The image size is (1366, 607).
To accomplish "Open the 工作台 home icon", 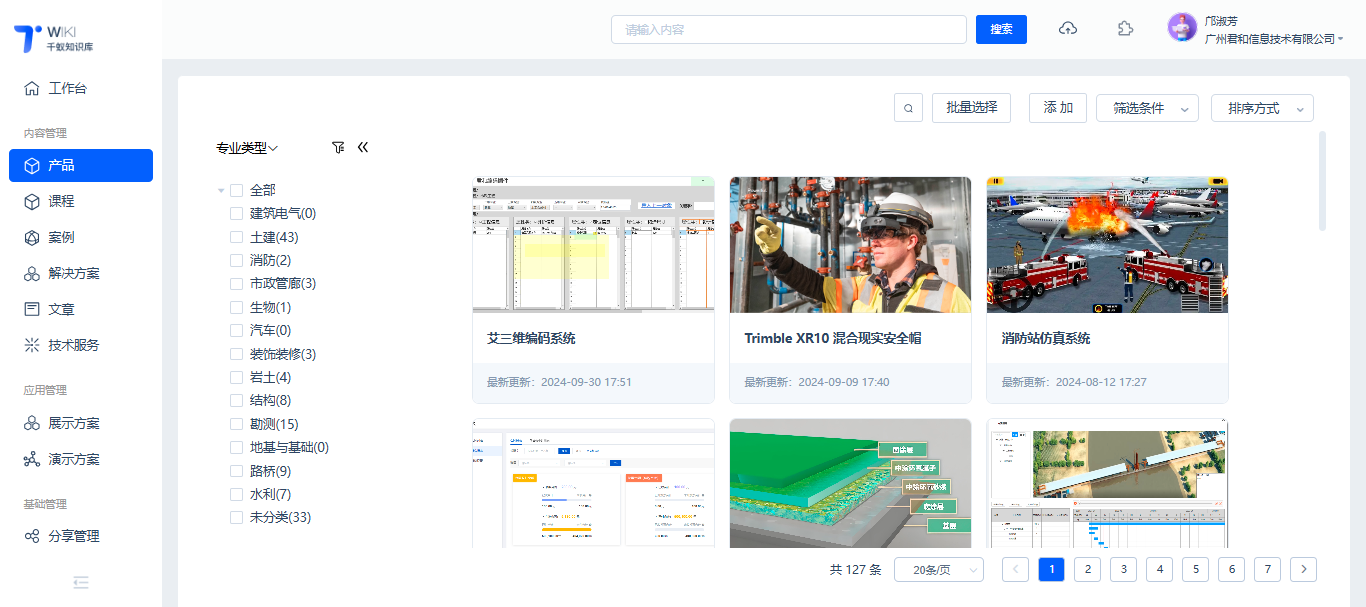I will (x=32, y=88).
